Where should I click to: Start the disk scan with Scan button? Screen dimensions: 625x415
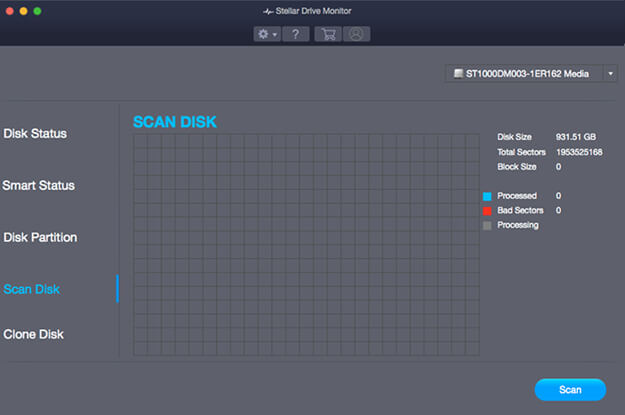point(570,389)
